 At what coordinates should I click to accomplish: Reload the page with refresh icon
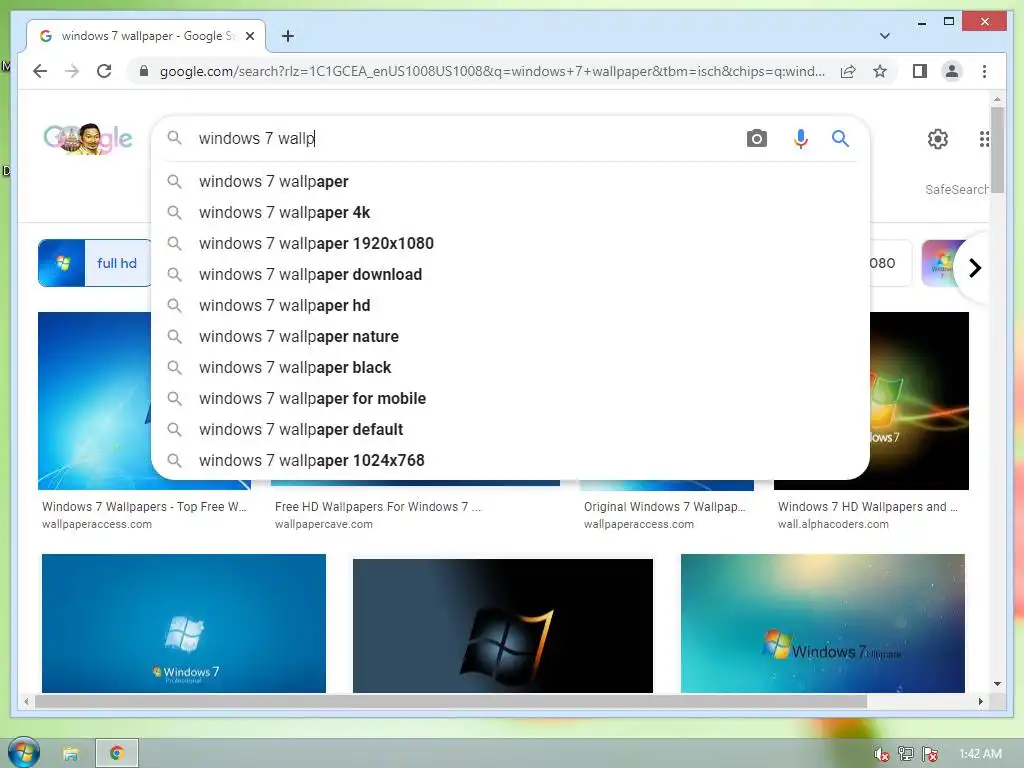pos(104,71)
